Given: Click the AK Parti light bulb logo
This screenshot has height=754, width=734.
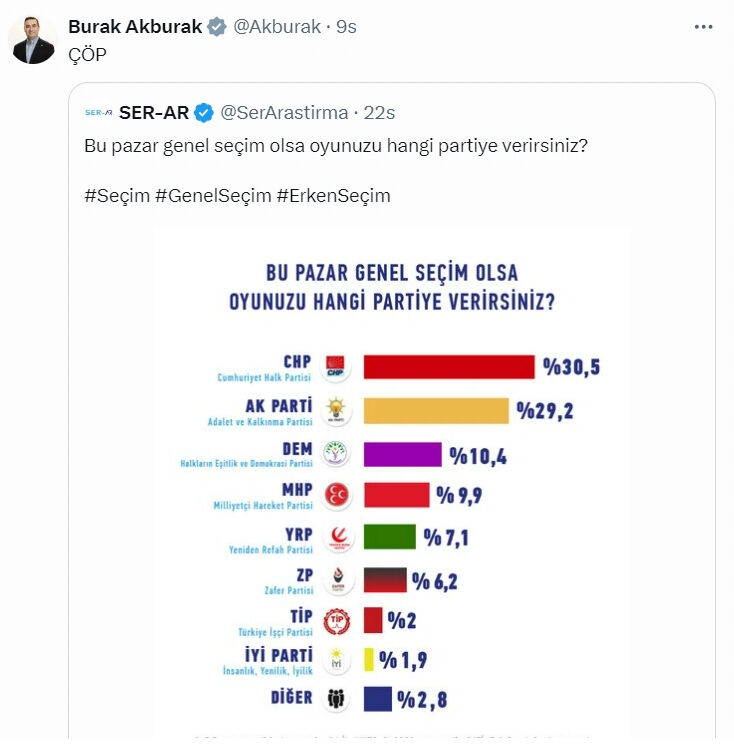Looking at the screenshot, I should pos(338,410).
